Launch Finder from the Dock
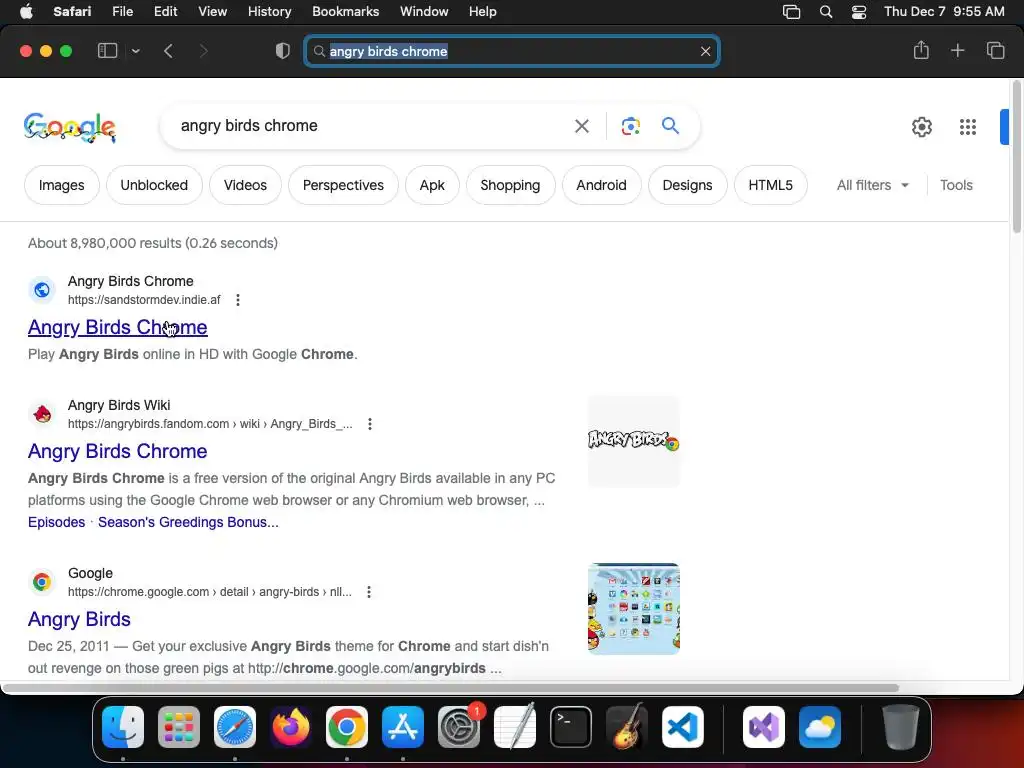Viewport: 1024px width, 768px height. (123, 727)
